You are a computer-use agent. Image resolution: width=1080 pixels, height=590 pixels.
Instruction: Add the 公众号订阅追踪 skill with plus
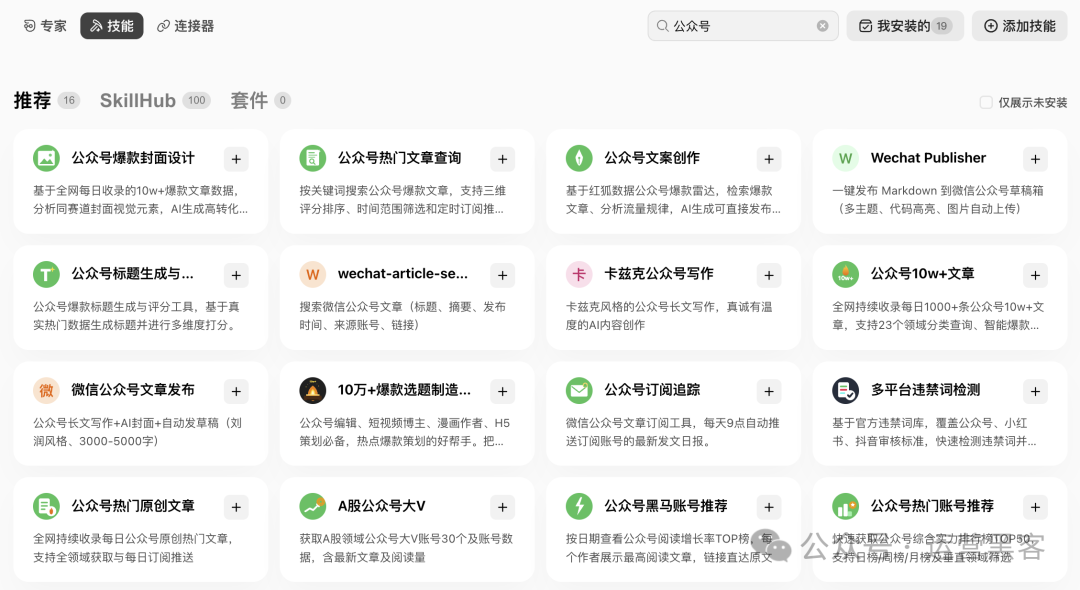pyautogui.click(x=769, y=391)
